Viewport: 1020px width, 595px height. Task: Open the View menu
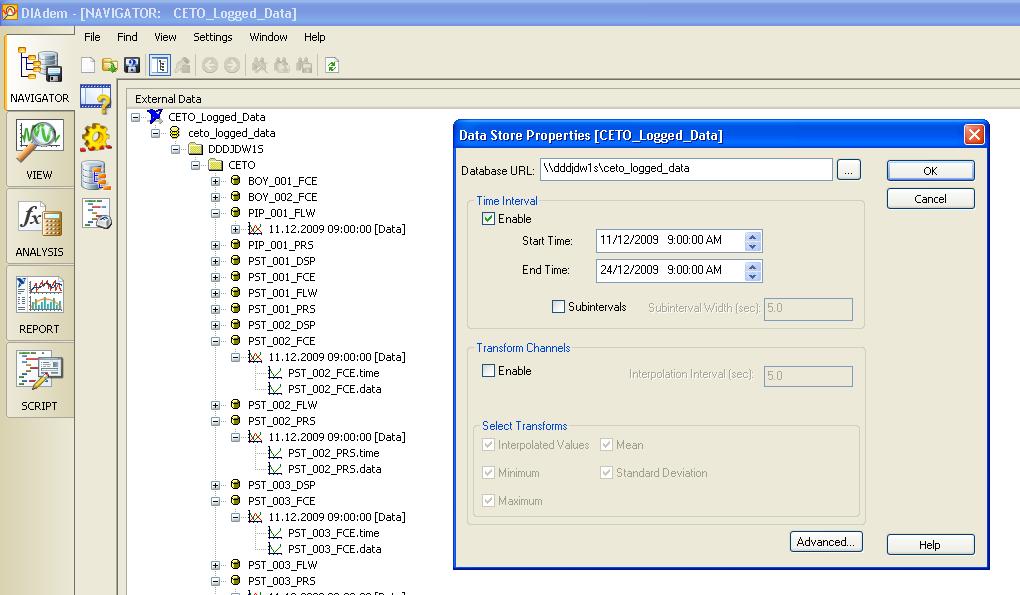(165, 37)
